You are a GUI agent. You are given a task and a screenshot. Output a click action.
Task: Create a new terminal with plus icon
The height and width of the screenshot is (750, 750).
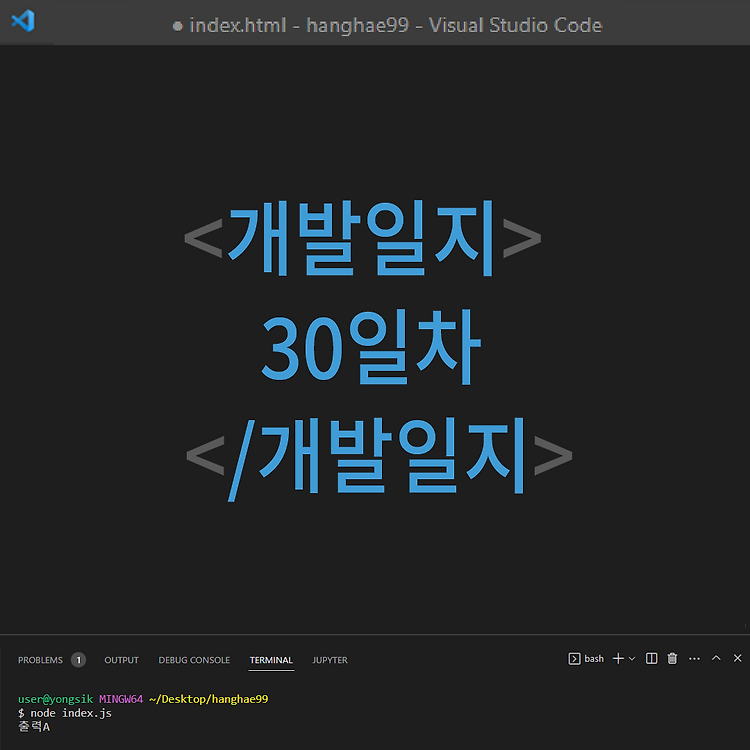(618, 659)
